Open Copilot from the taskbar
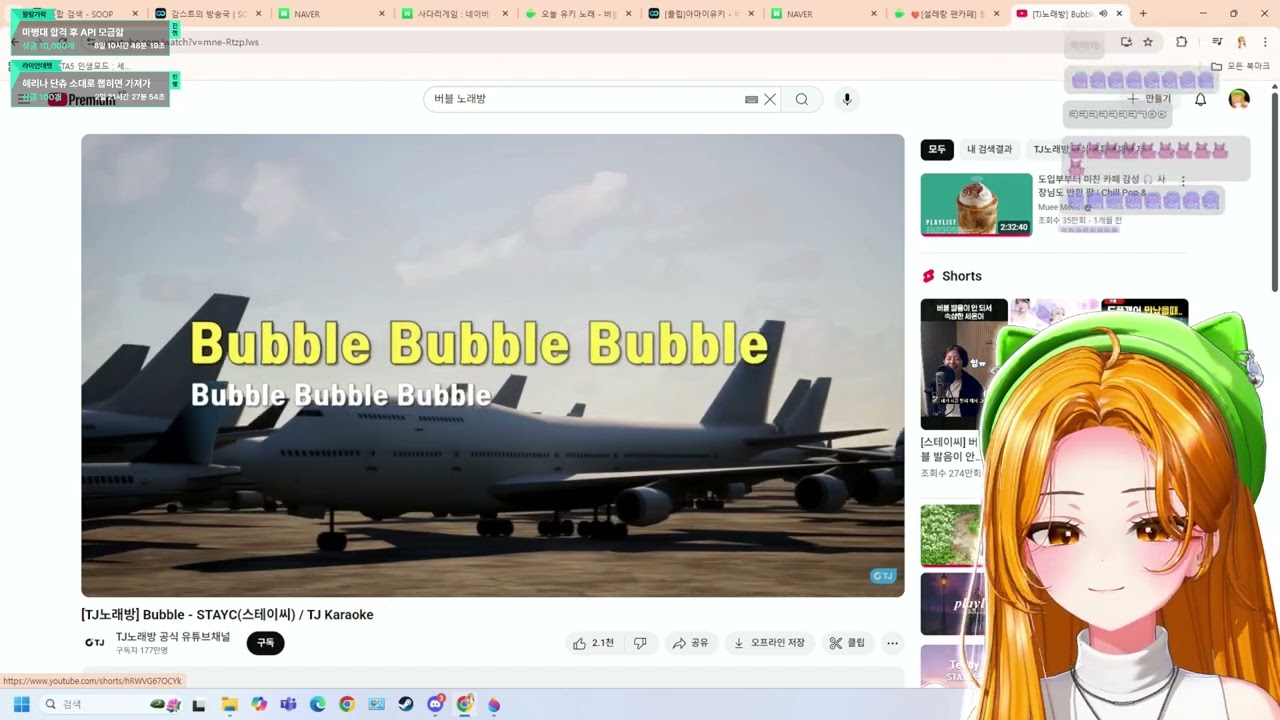Image resolution: width=1280 pixels, height=720 pixels. tap(259, 704)
